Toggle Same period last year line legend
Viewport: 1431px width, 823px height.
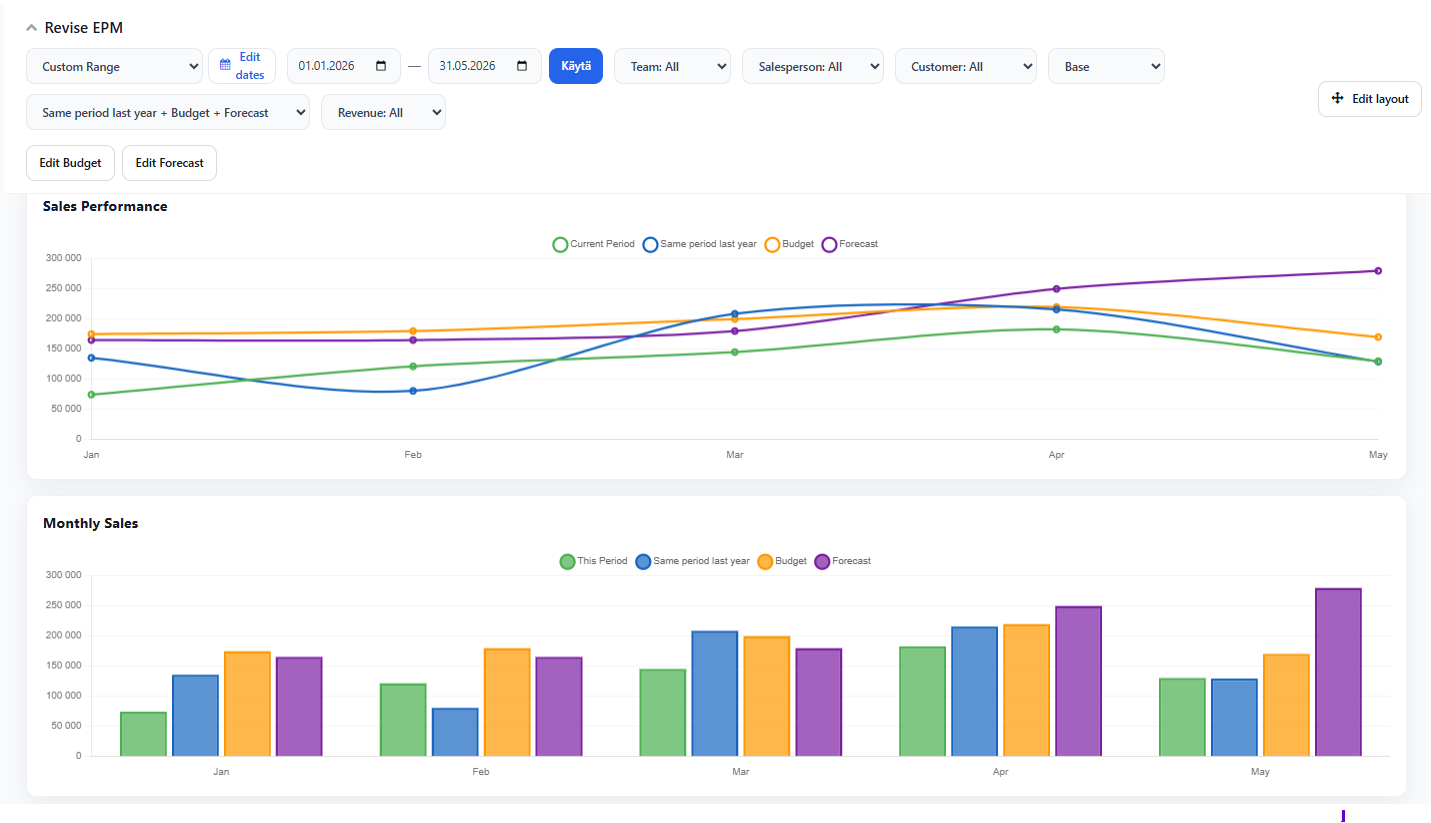tap(700, 244)
